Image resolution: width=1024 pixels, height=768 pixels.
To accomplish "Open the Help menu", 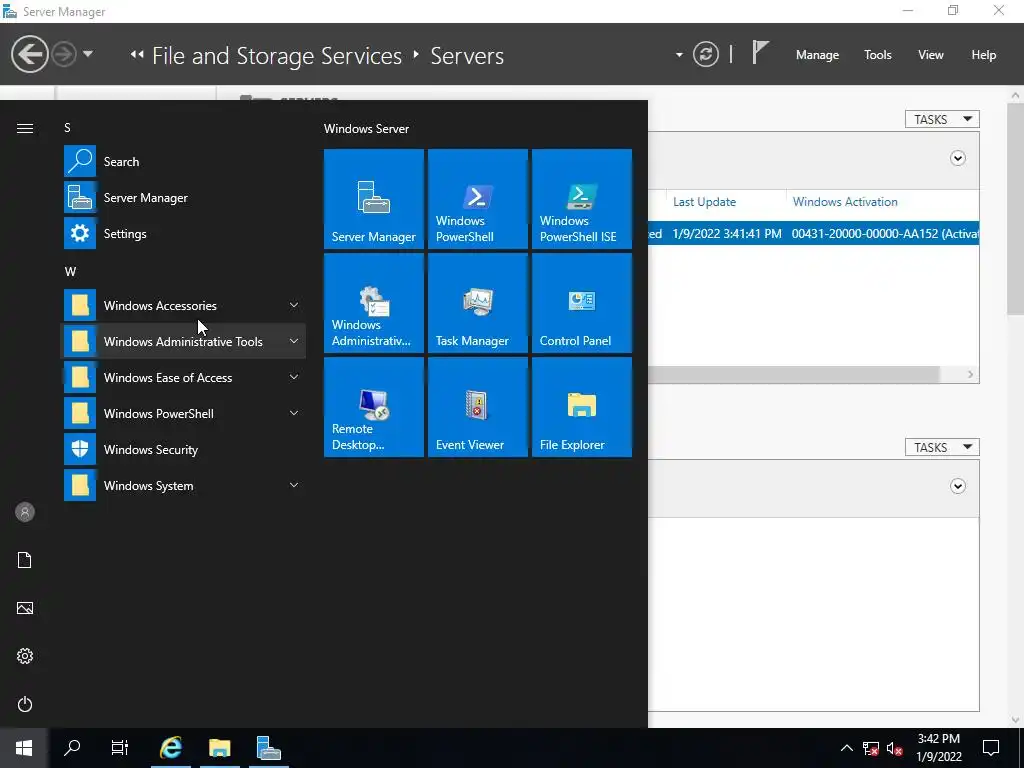I will (x=983, y=55).
